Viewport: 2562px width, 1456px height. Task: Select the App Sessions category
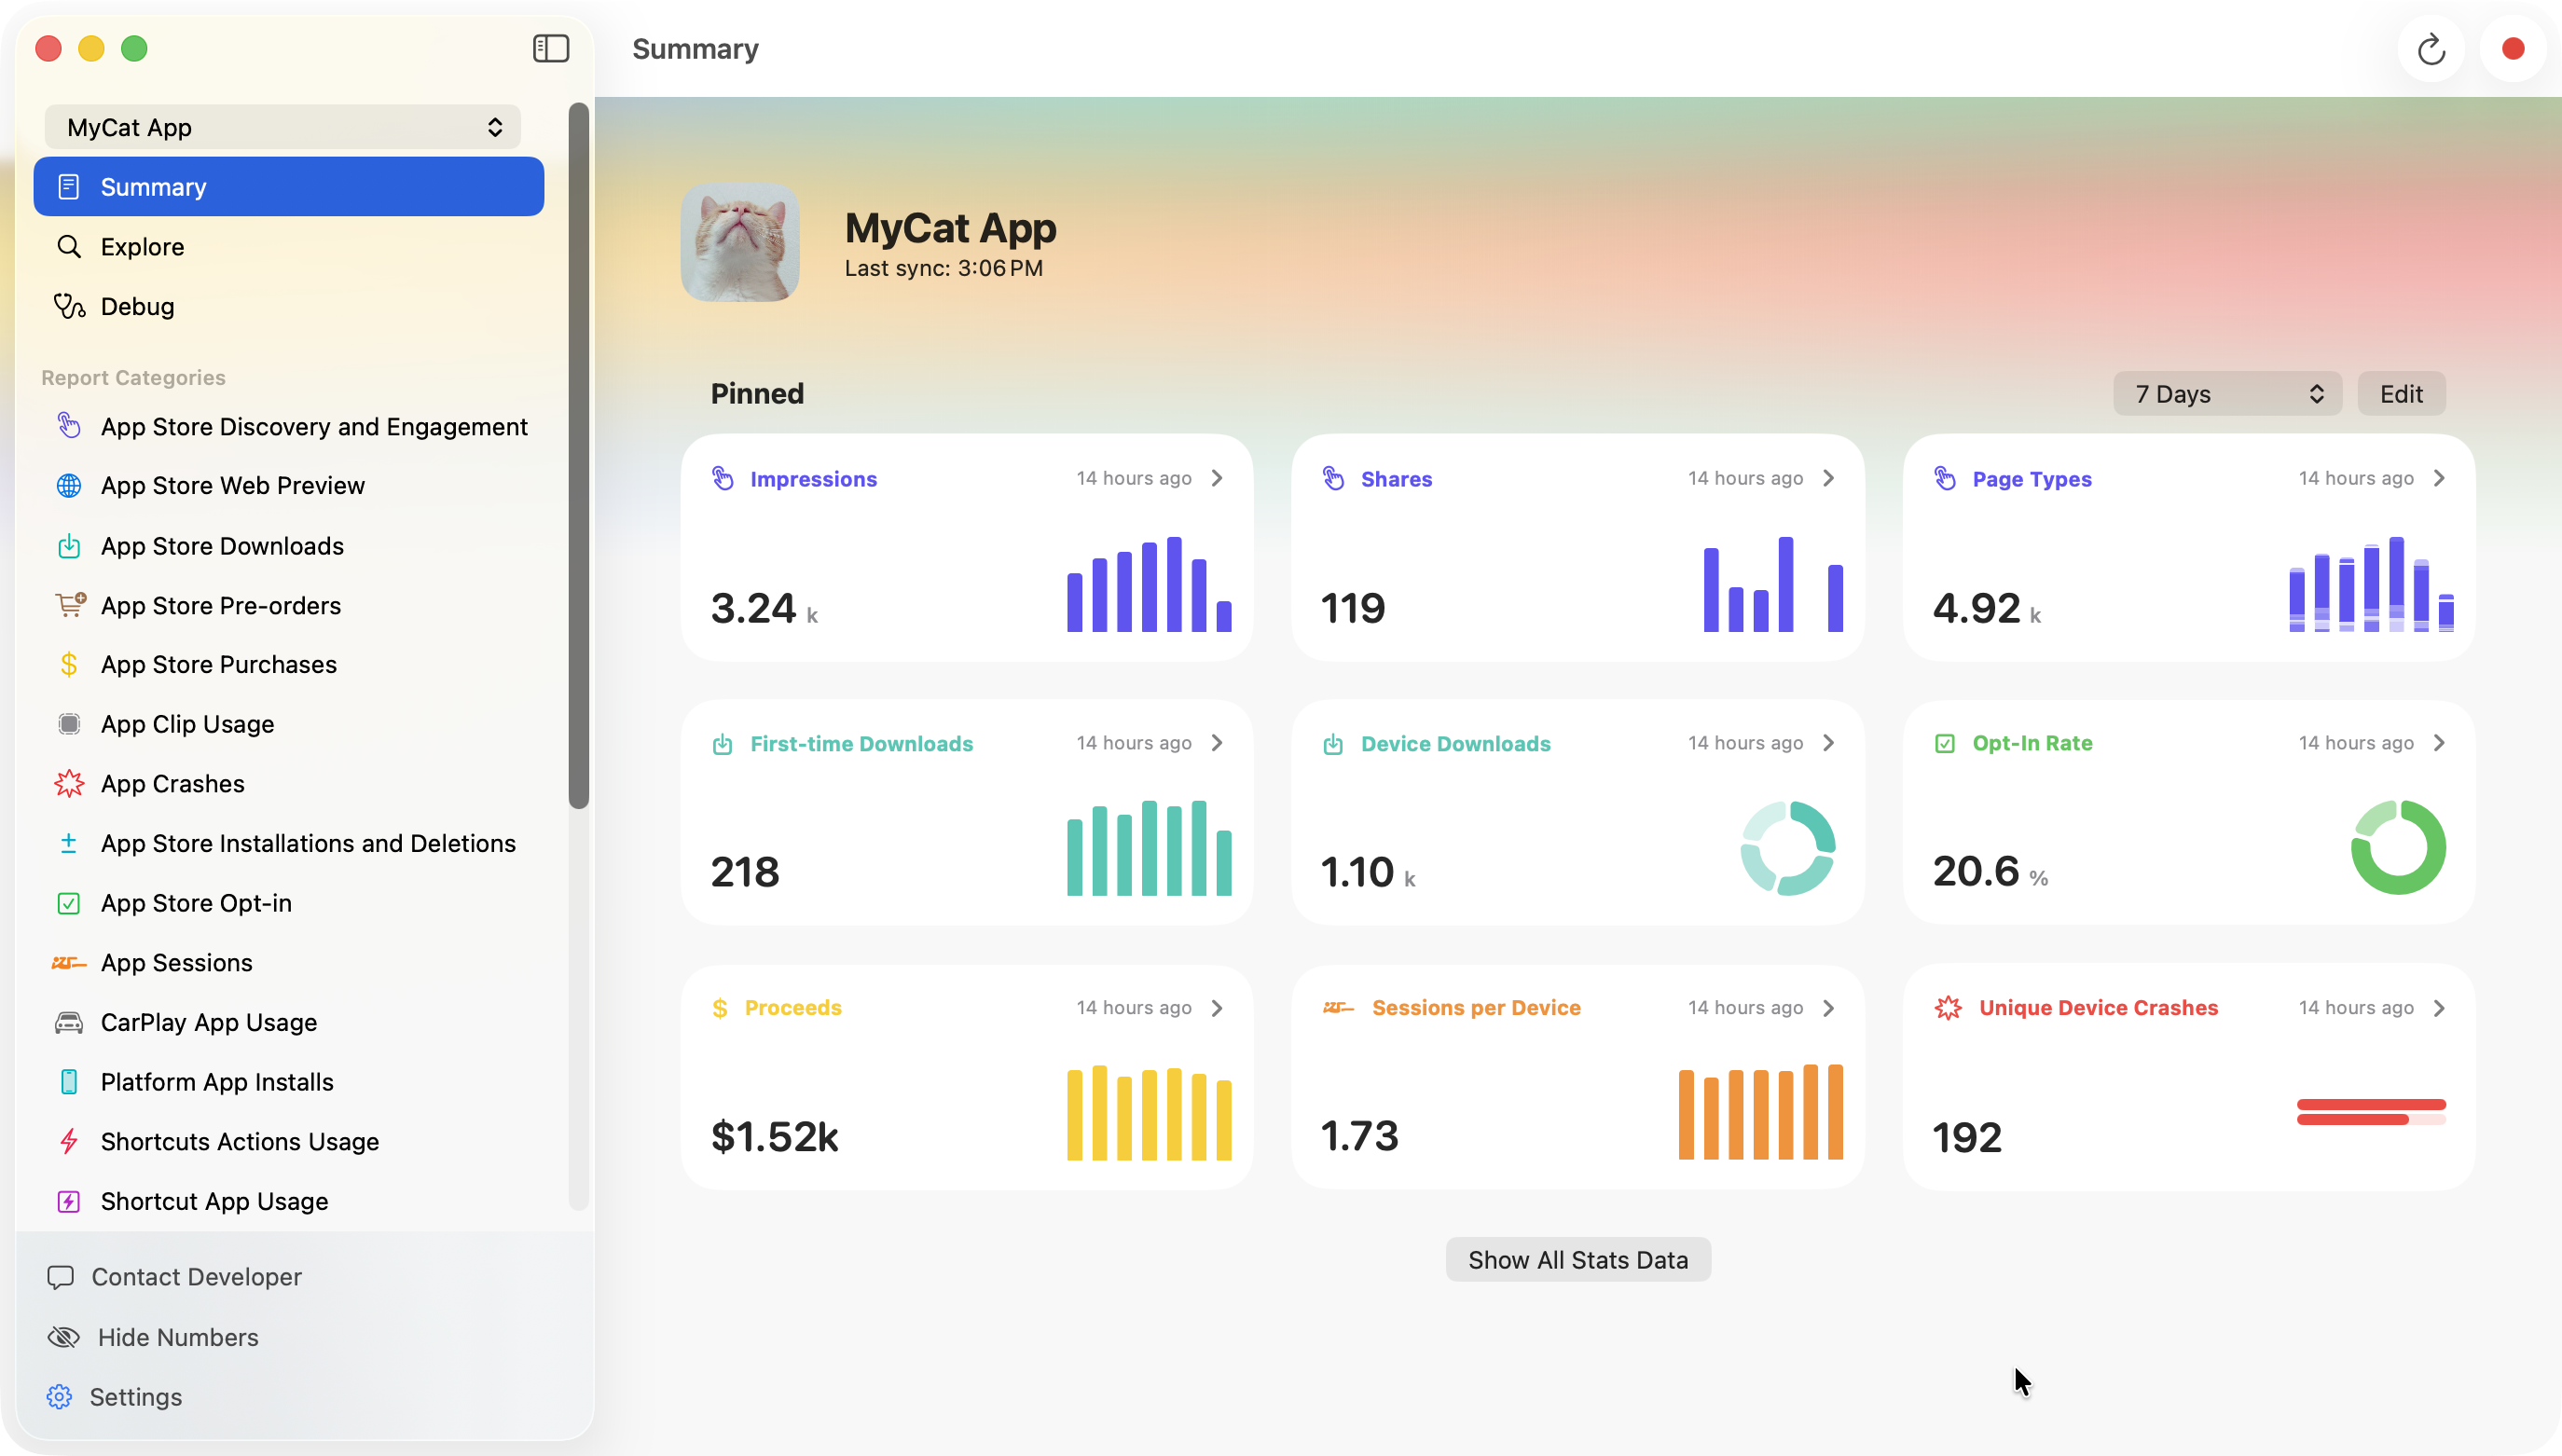tap(176, 962)
